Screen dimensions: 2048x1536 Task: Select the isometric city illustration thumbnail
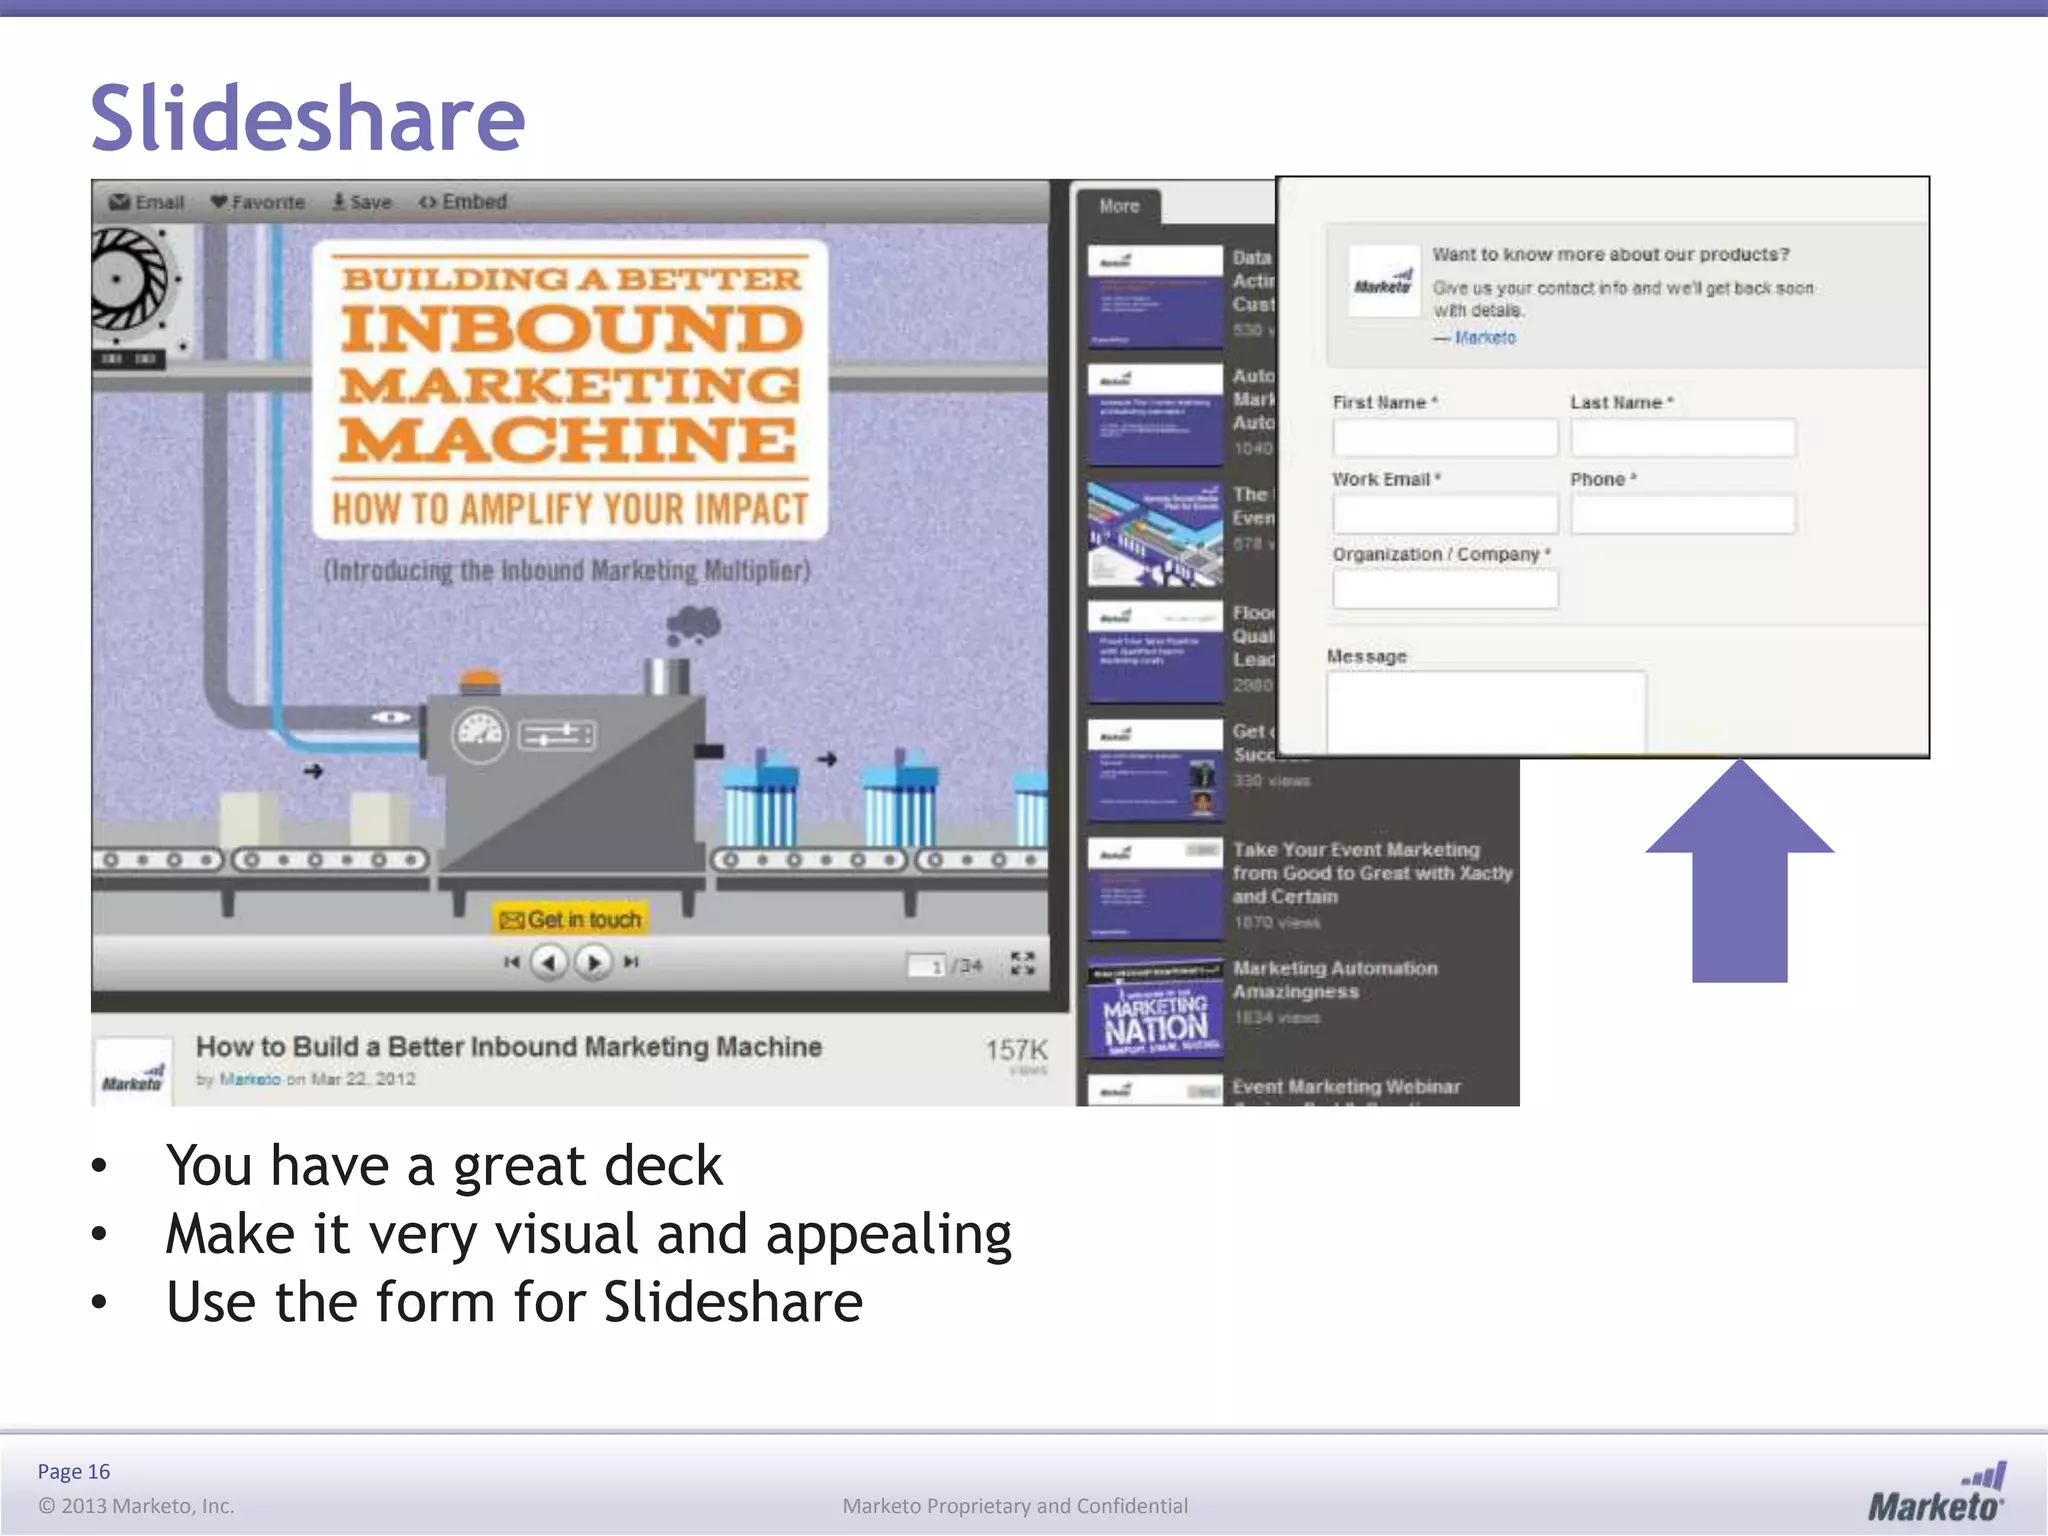coord(1156,533)
